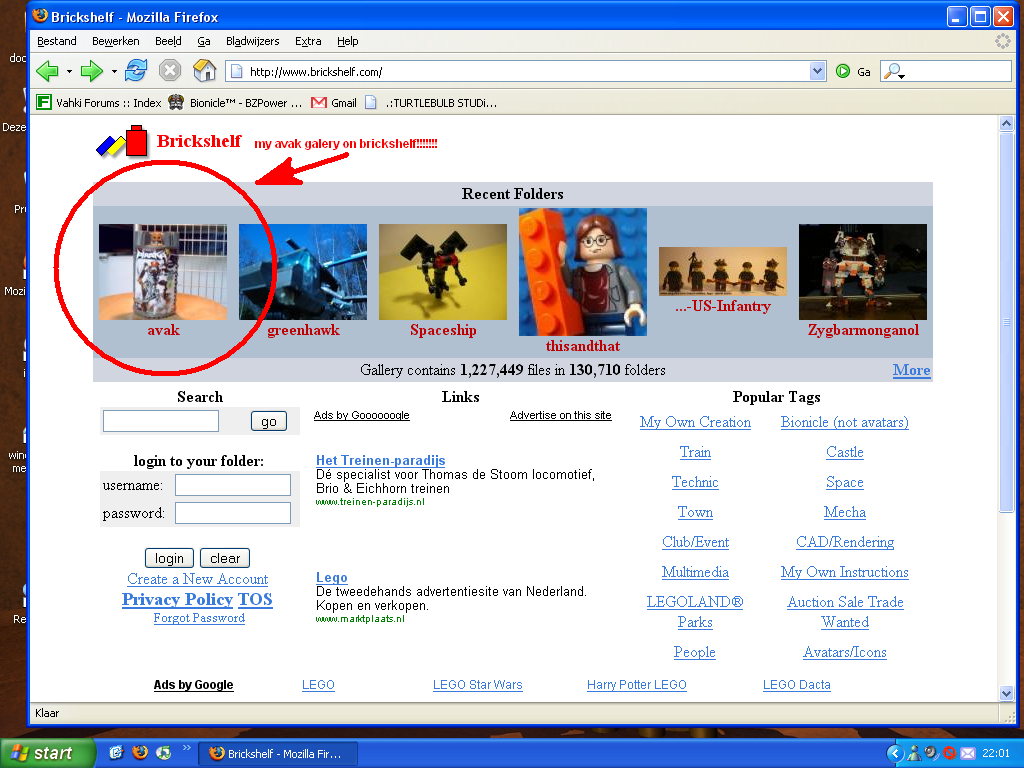The height and width of the screenshot is (768, 1024).
Task: Open the Technic tag
Action: (695, 482)
